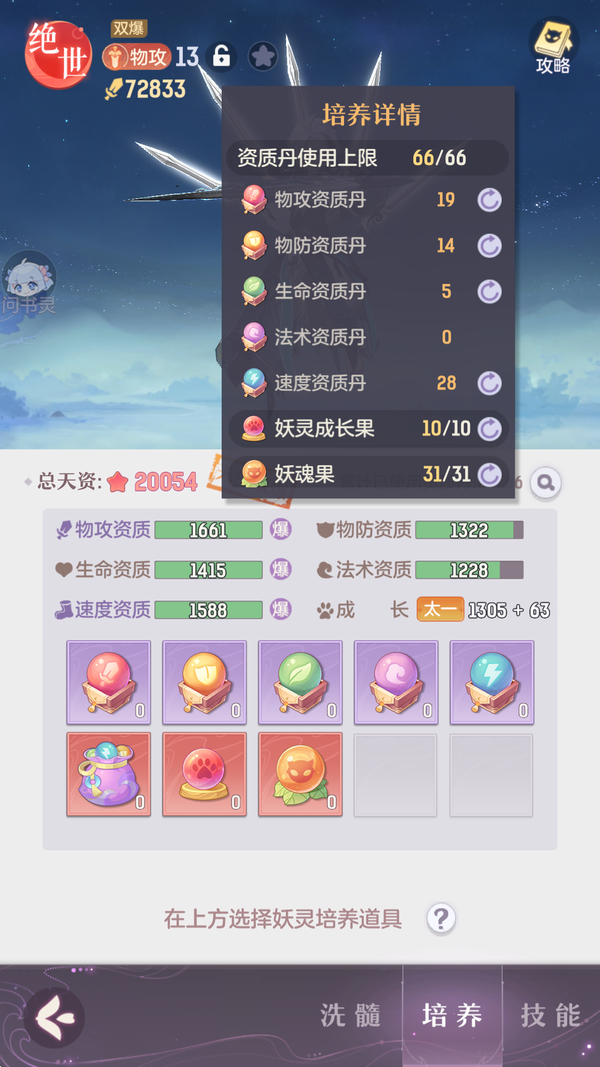The width and height of the screenshot is (600, 1067).
Task: Switch to the 技能 tab
Action: pyautogui.click(x=550, y=1015)
